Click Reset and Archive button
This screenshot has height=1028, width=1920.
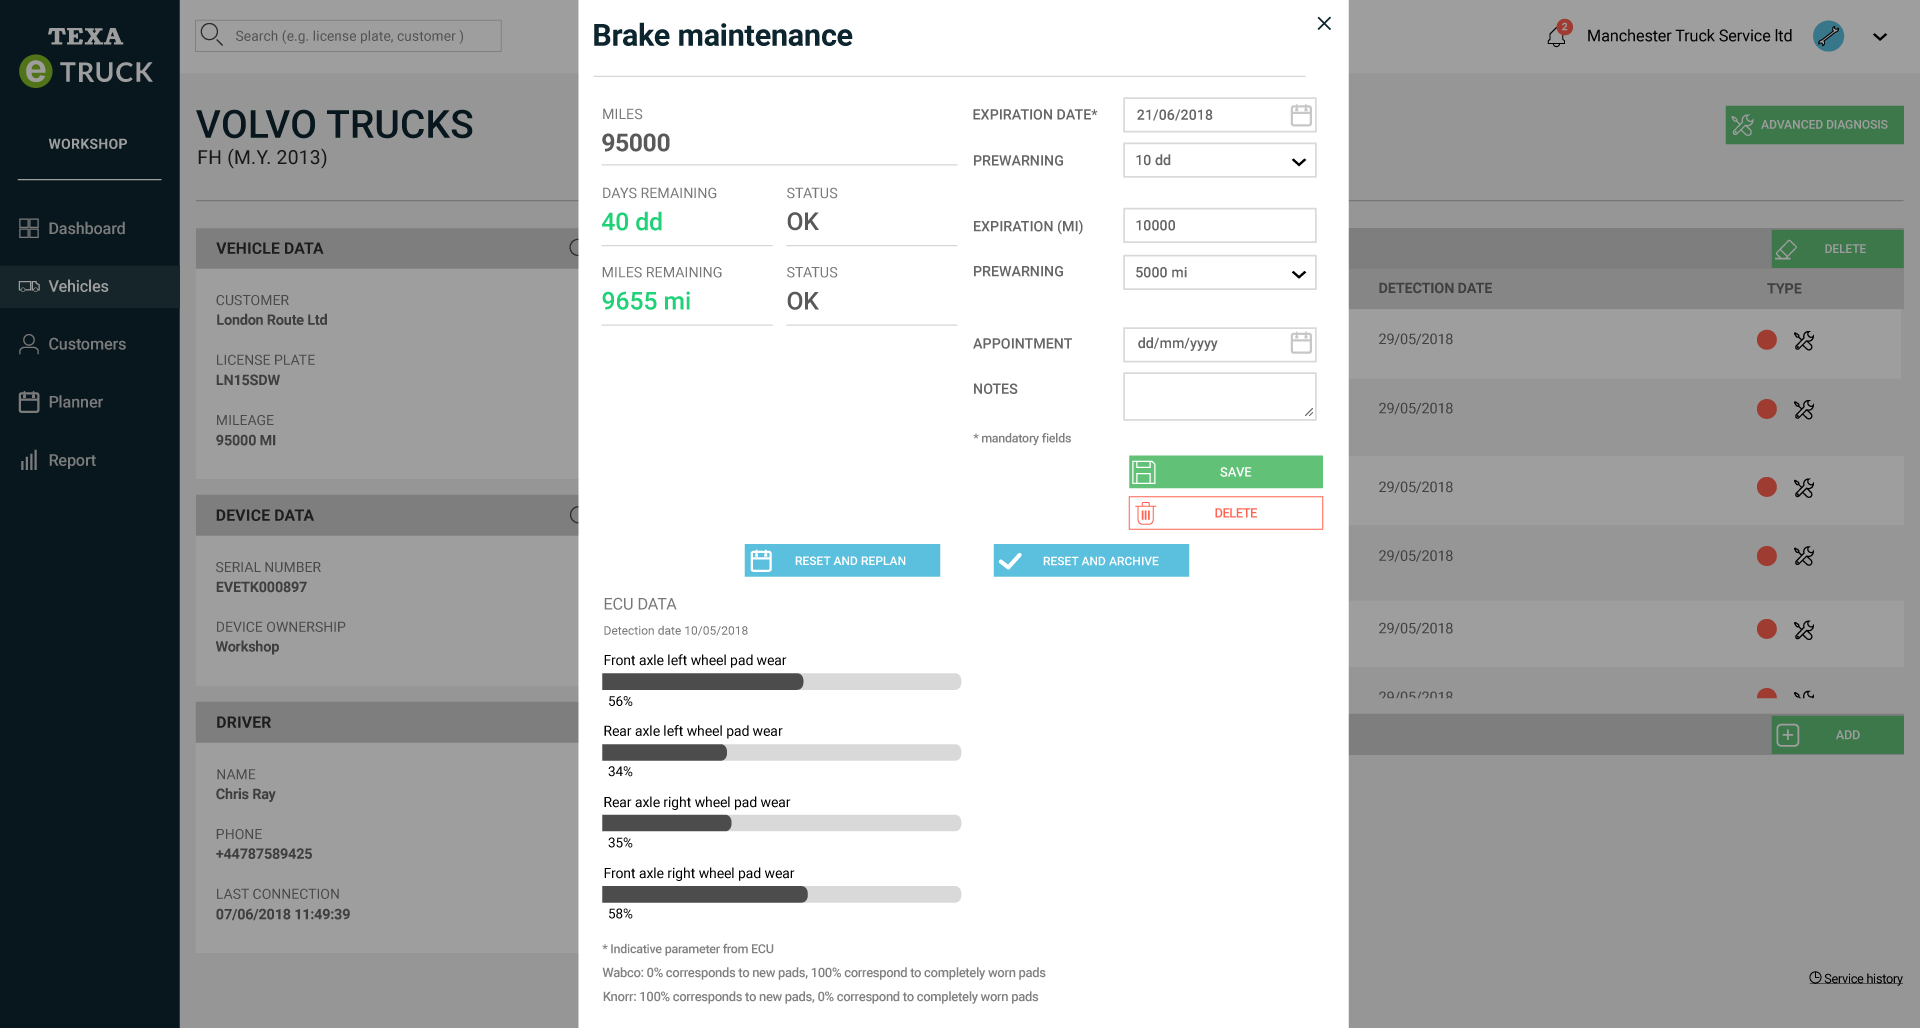(x=1091, y=560)
